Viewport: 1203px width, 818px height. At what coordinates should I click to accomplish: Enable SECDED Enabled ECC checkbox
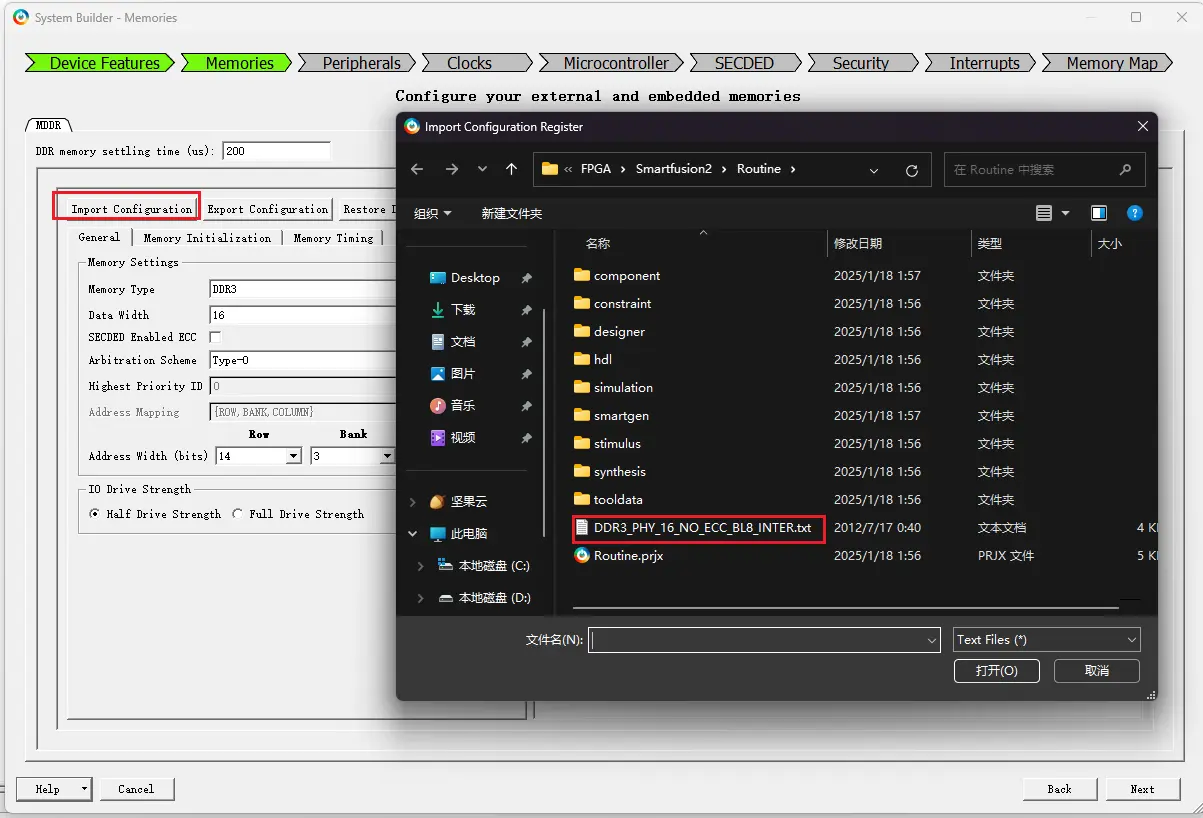point(215,338)
